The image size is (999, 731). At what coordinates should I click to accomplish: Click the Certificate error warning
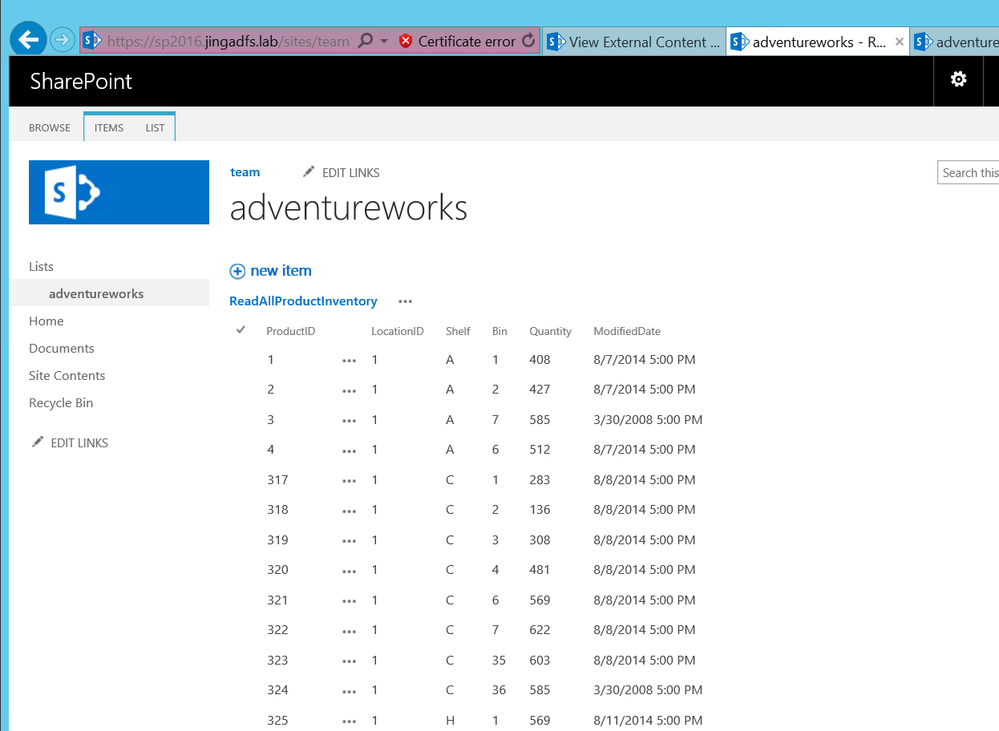[x=457, y=41]
